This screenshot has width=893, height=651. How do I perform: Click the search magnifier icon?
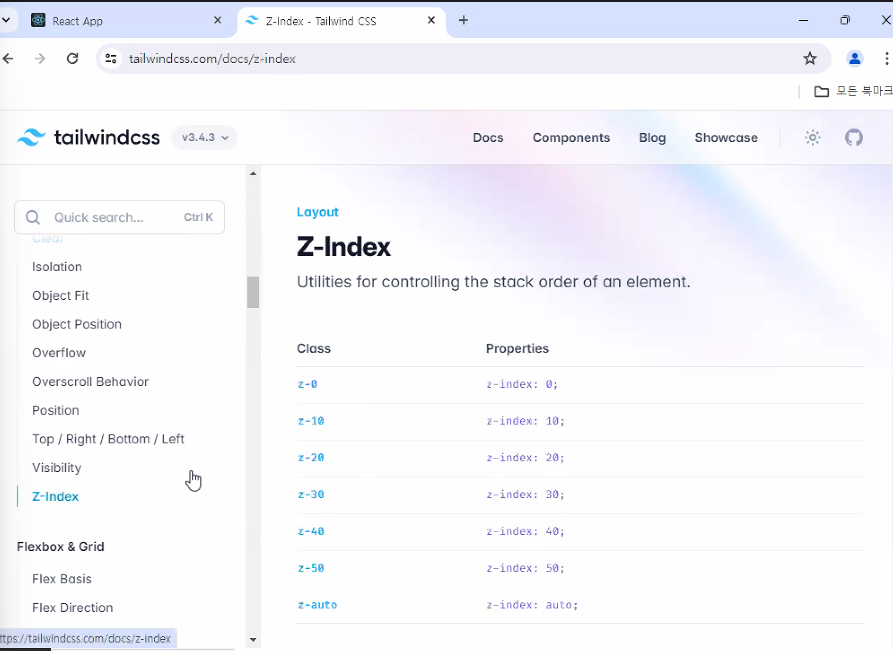tap(33, 217)
